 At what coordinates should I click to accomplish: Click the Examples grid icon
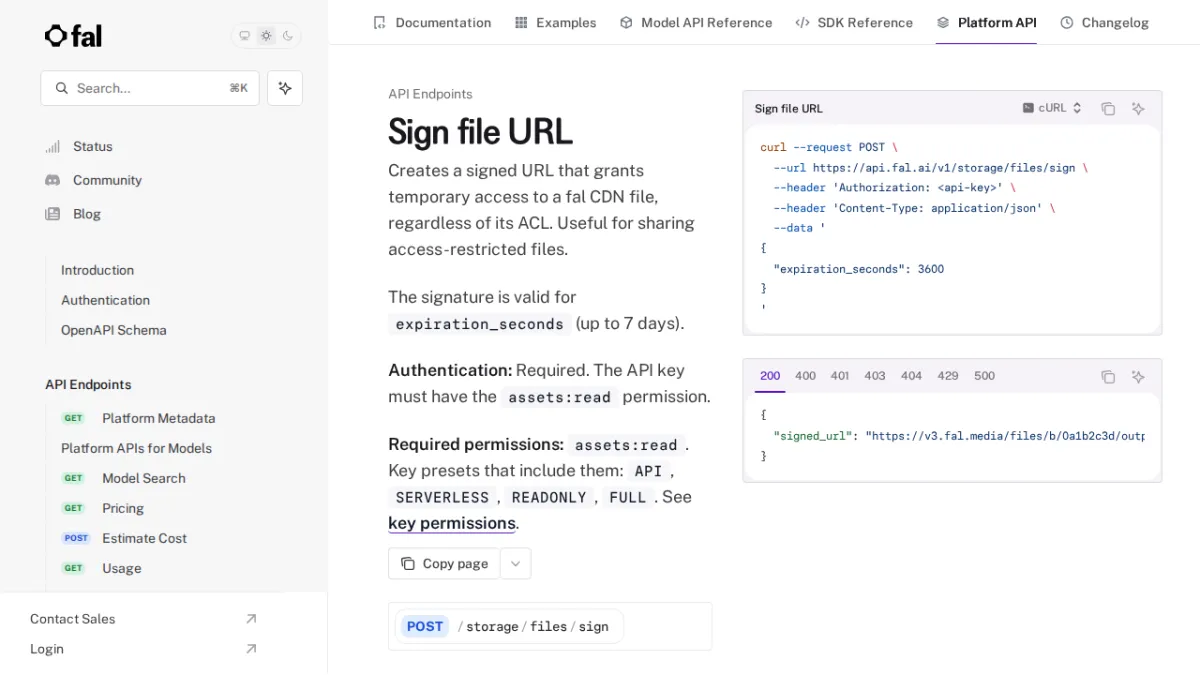pos(521,22)
